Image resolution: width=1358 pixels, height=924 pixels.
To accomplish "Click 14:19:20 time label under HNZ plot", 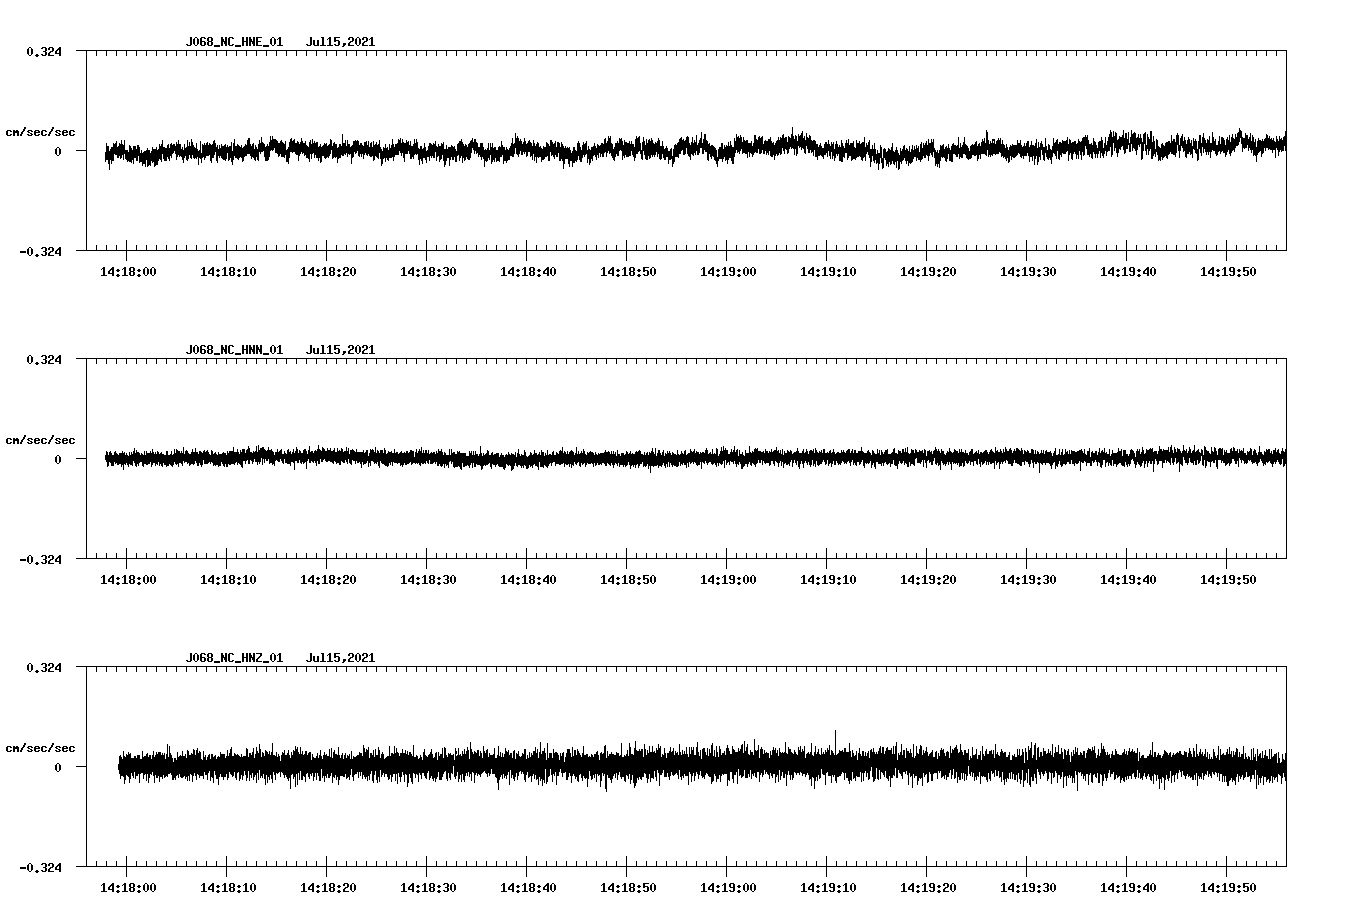I will [x=928, y=887].
